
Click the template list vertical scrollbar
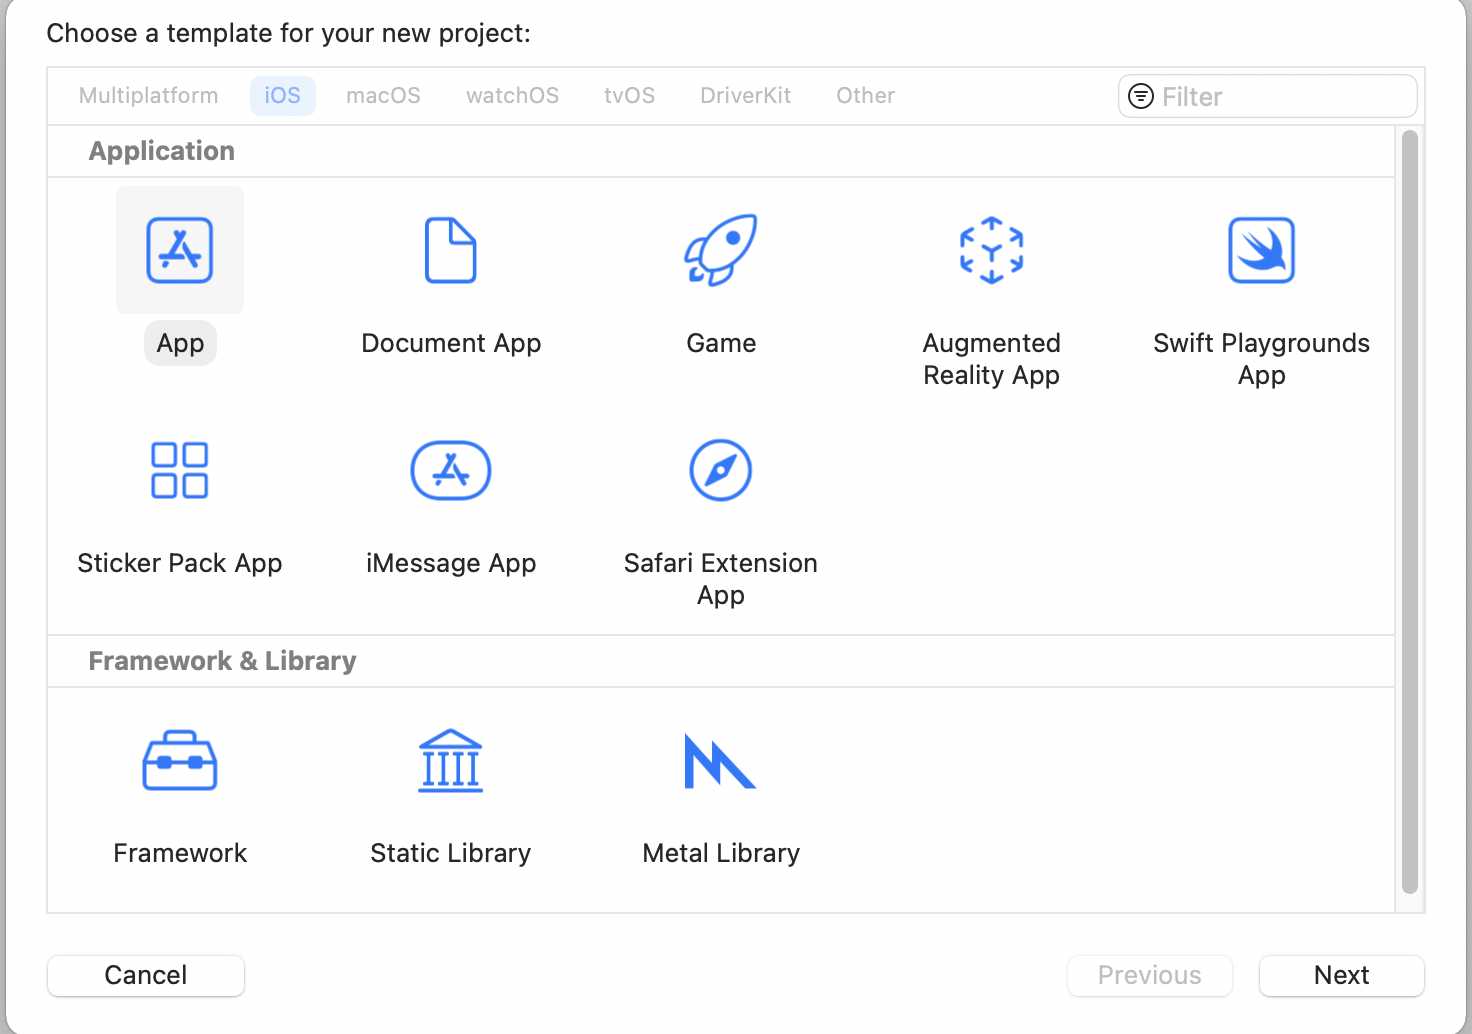(x=1410, y=512)
